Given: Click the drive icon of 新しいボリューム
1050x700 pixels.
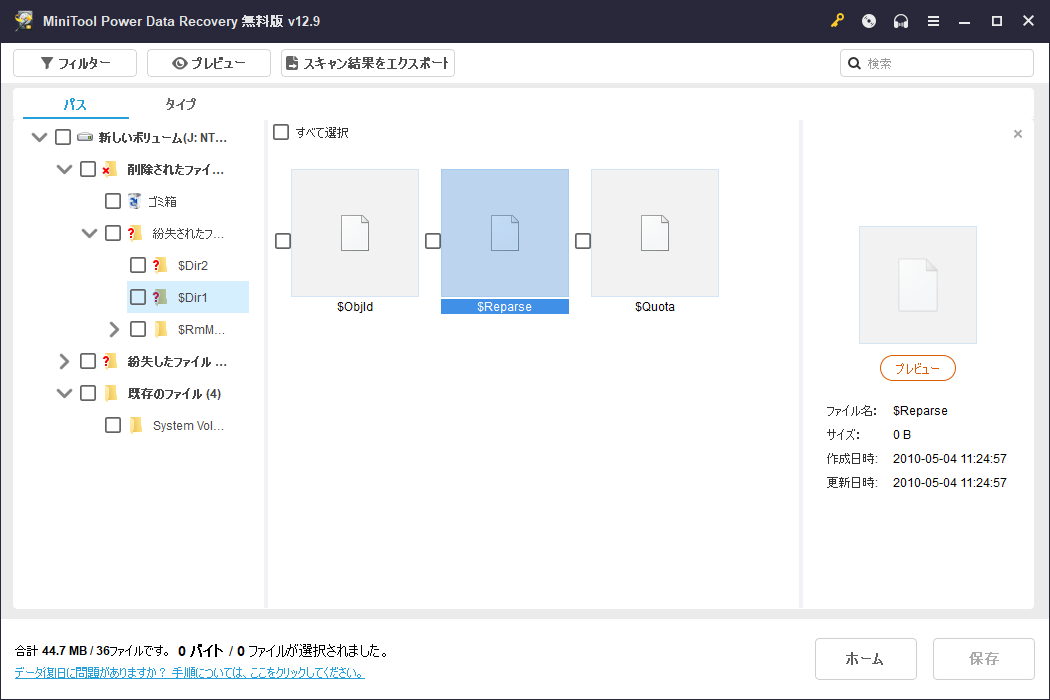Looking at the screenshot, I should (x=85, y=137).
